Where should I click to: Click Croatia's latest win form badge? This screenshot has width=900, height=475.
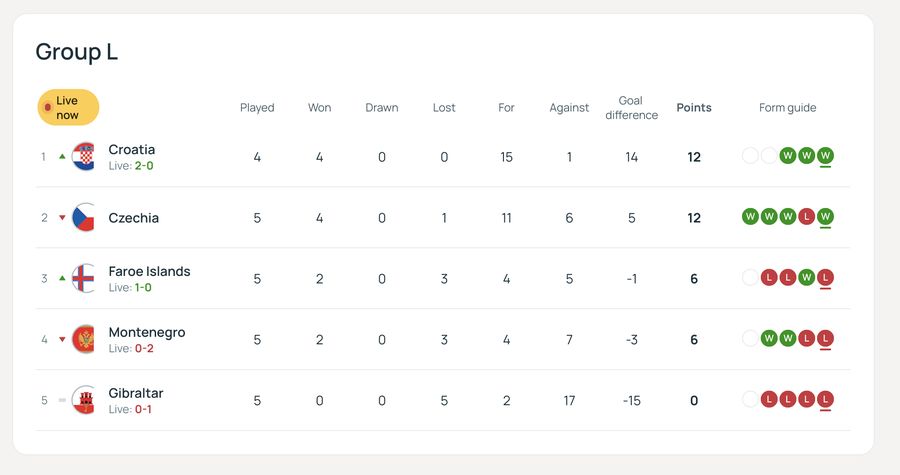(x=825, y=156)
